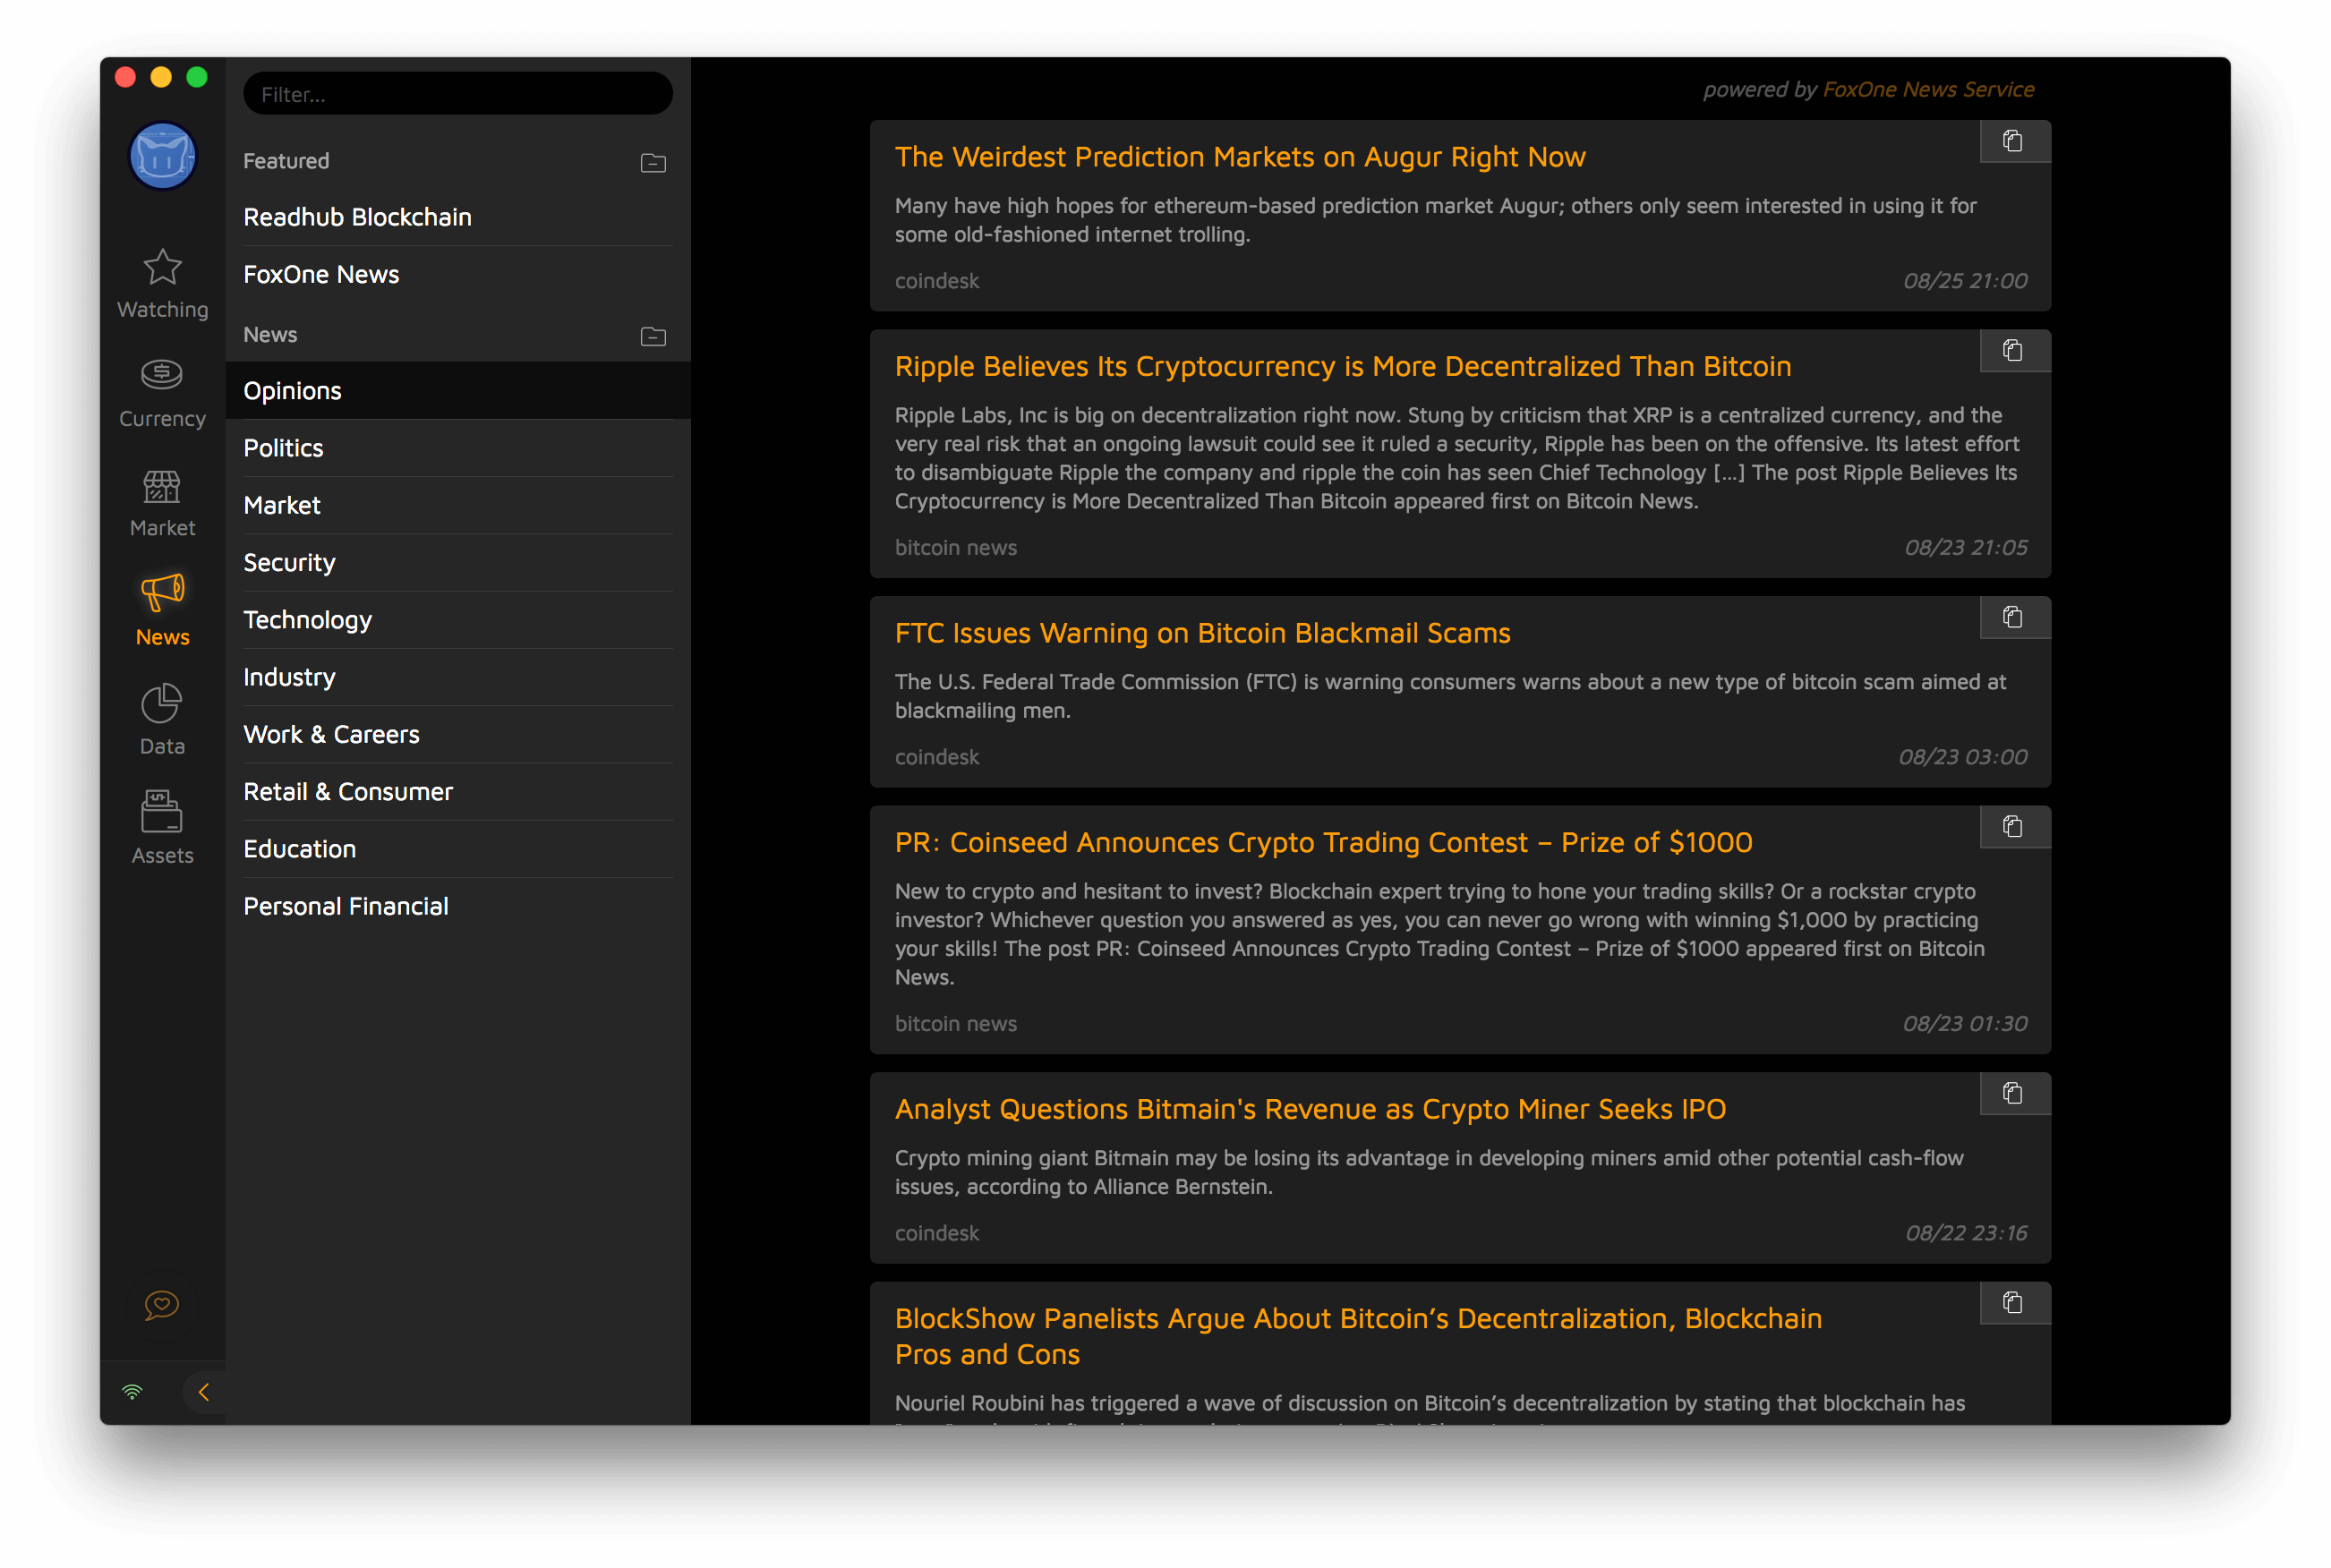Click the user avatar profile picture

pos(163,157)
